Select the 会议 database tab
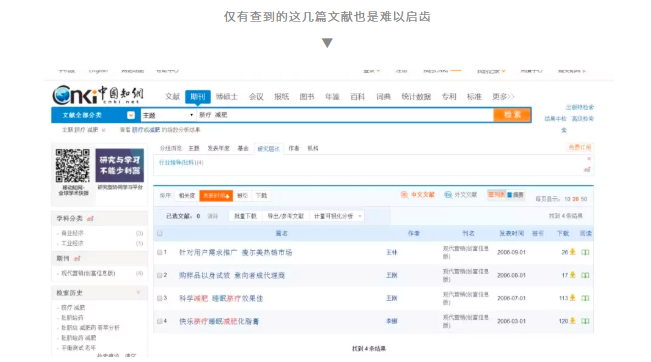This screenshot has width=651, height=362. (x=256, y=97)
